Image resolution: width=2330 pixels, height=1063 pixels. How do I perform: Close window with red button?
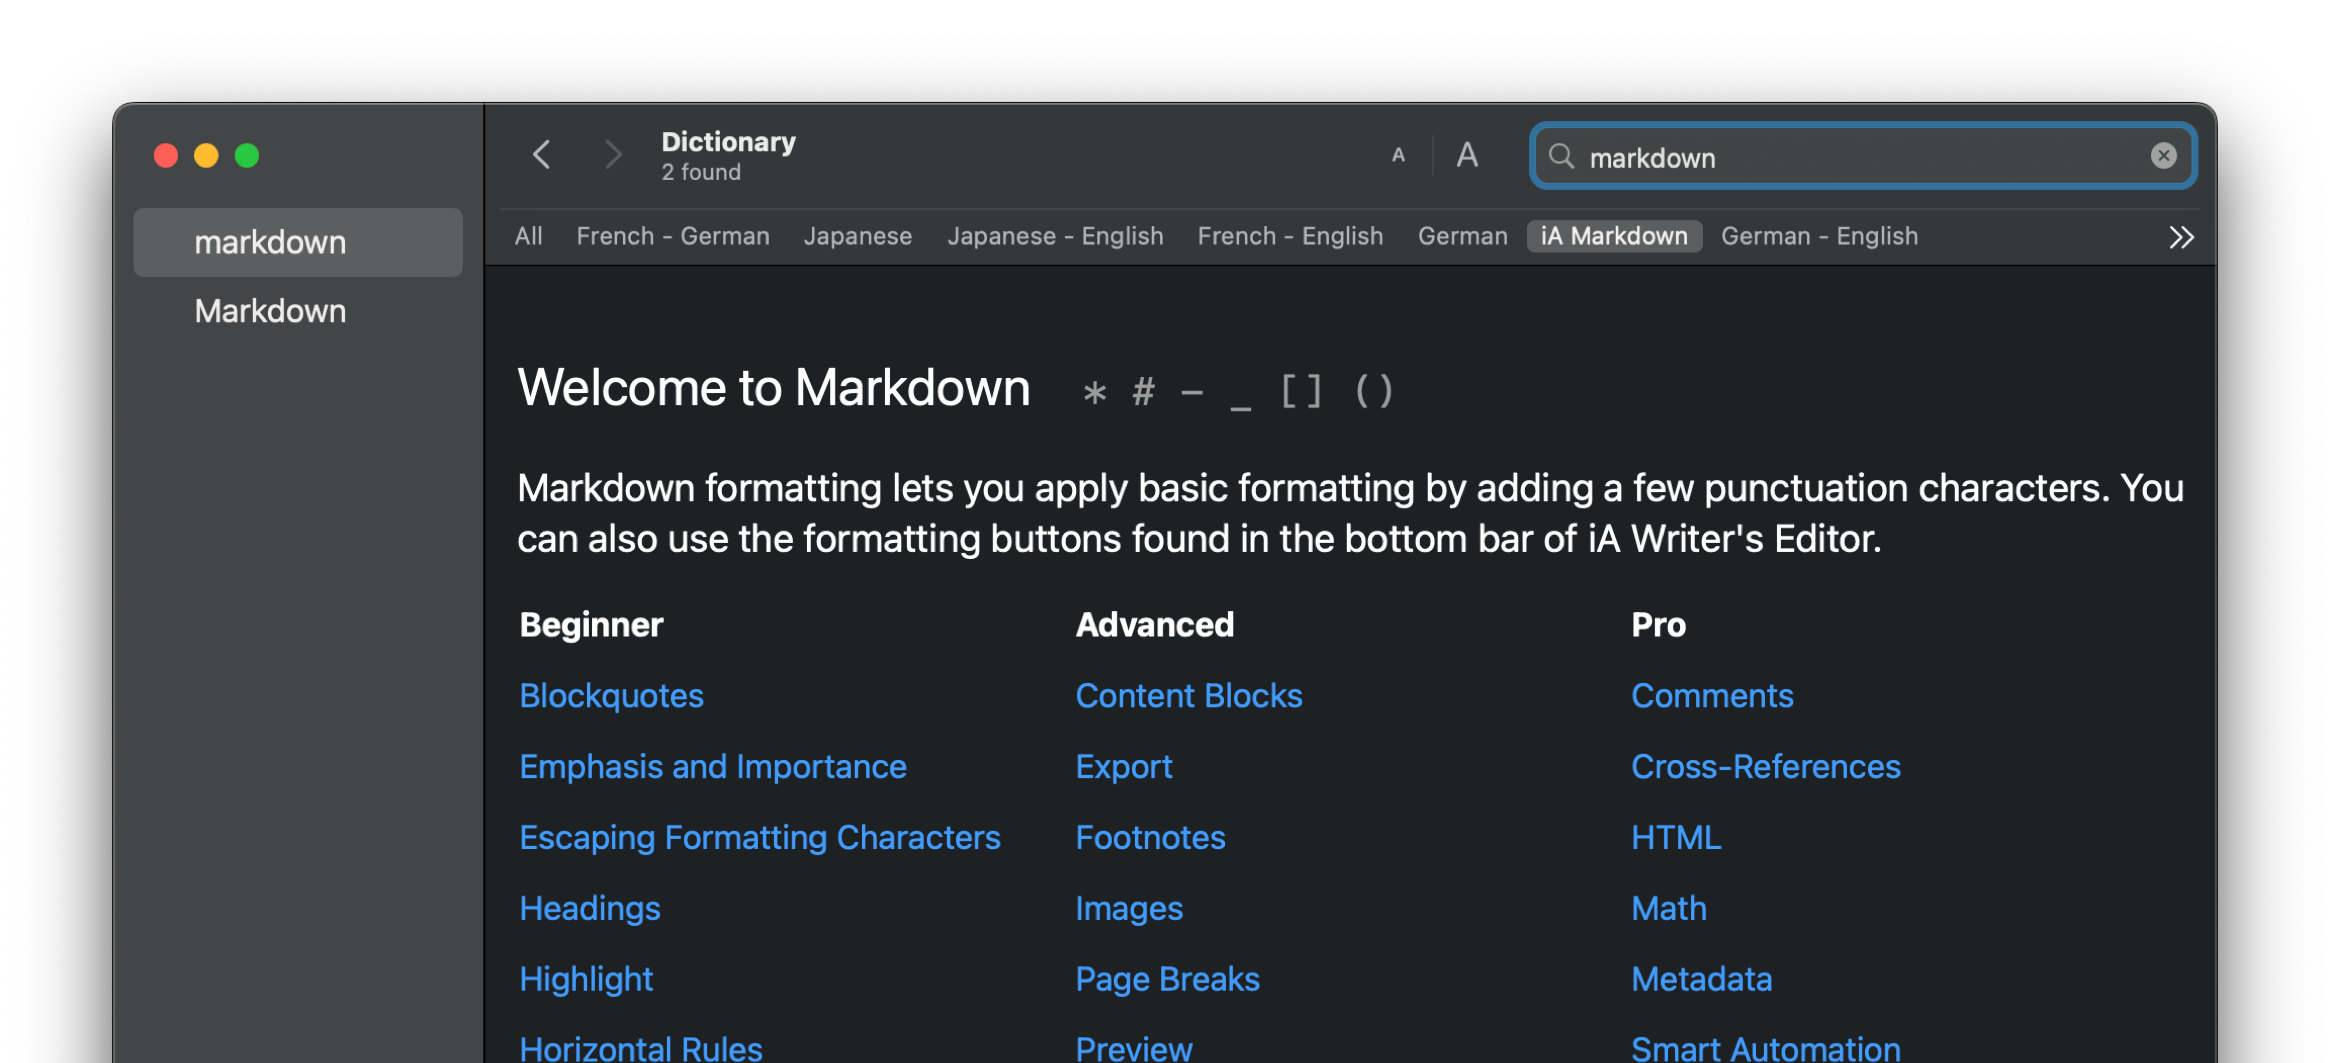(166, 155)
